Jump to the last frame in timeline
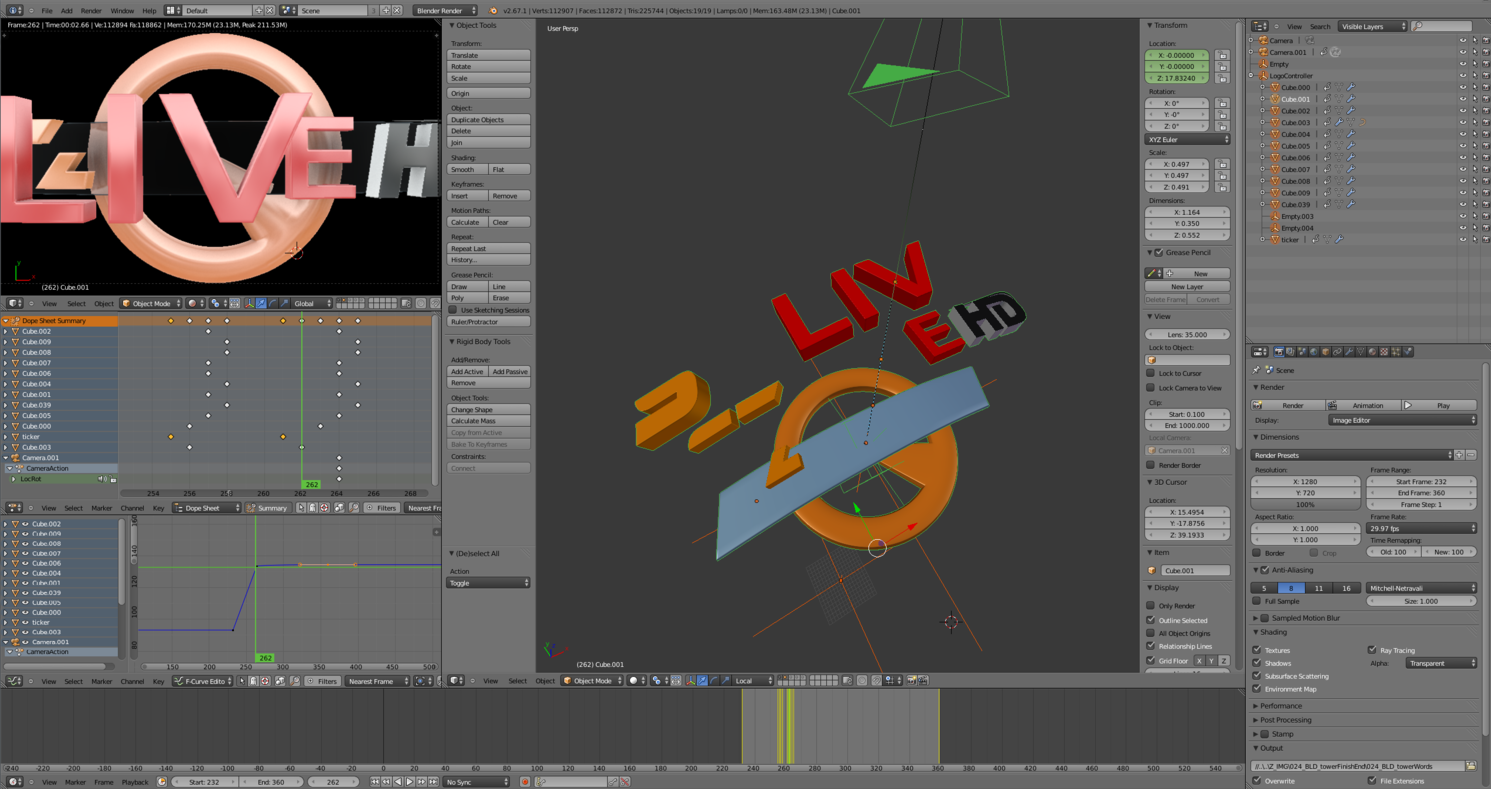Screen dimensions: 1491x789 433,782
